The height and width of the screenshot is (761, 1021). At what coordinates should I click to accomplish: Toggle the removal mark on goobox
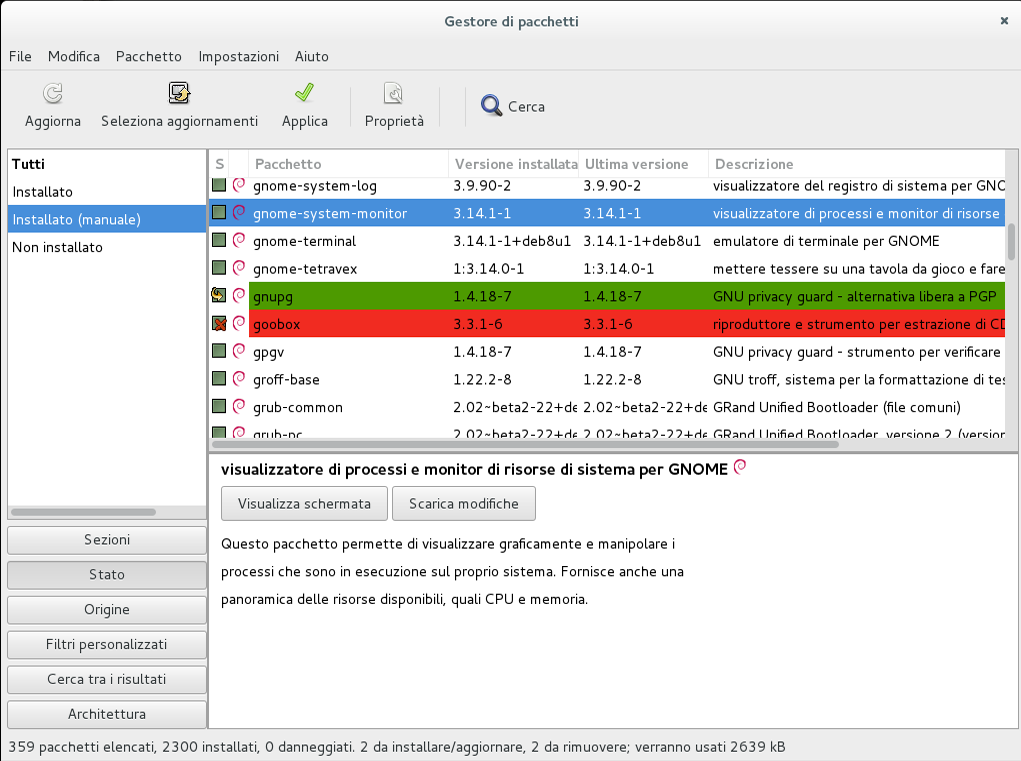pyautogui.click(x=219, y=324)
